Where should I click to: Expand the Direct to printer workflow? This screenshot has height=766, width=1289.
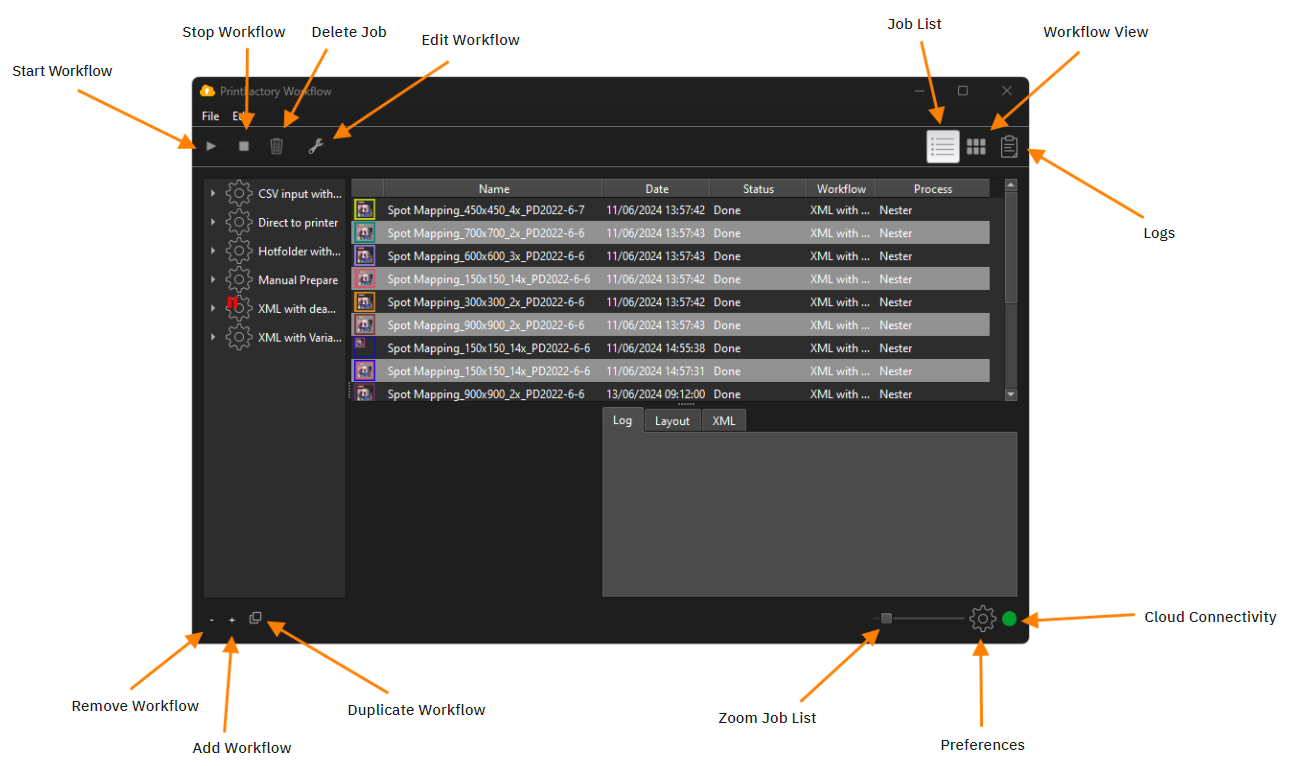tap(213, 222)
